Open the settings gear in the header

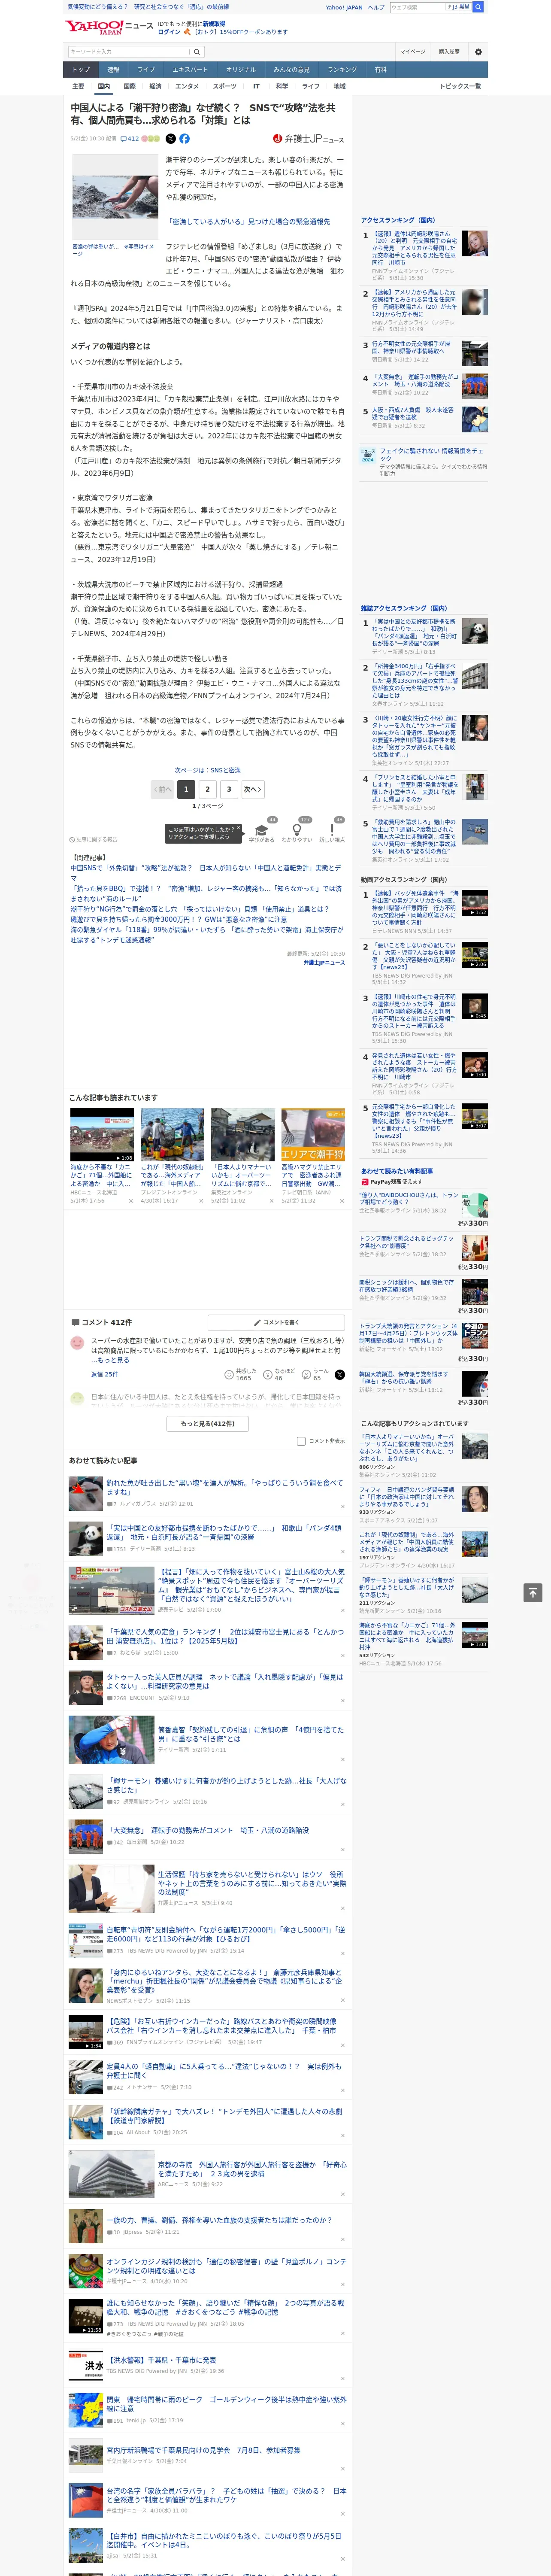[478, 51]
